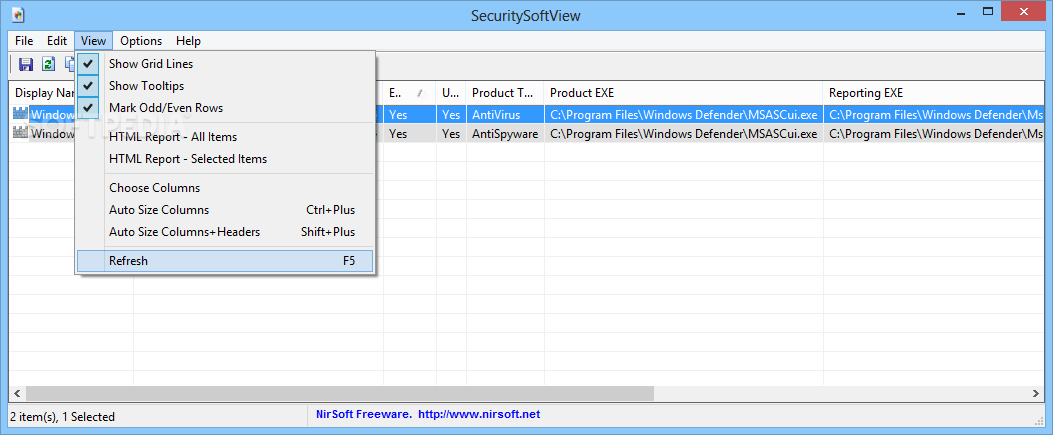Click the horizontal scrollbar thumb
The height and width of the screenshot is (435, 1053).
340,393
